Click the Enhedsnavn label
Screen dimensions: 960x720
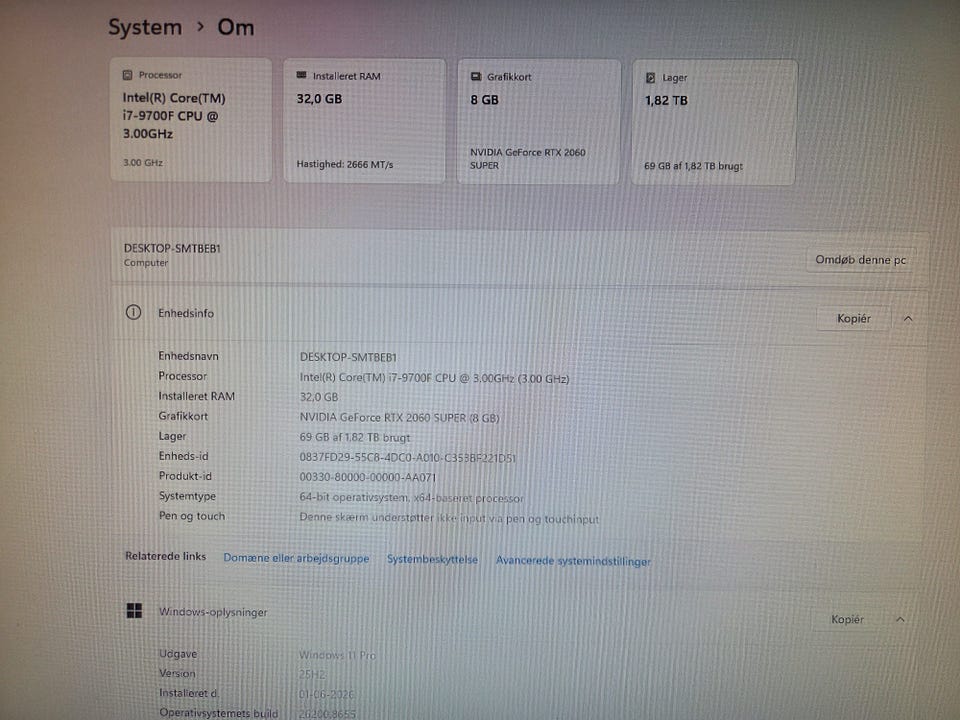tap(188, 356)
